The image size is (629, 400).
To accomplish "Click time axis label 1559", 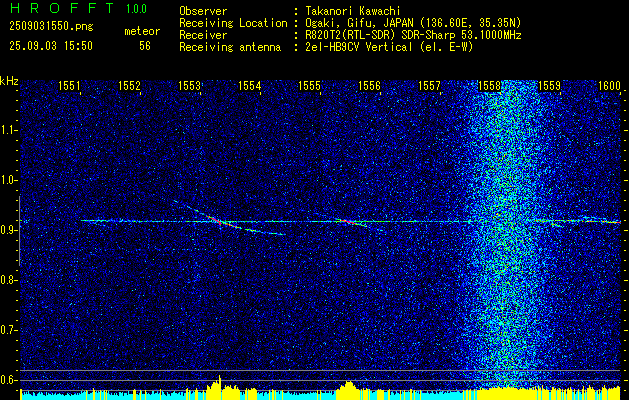I will 549,85.
